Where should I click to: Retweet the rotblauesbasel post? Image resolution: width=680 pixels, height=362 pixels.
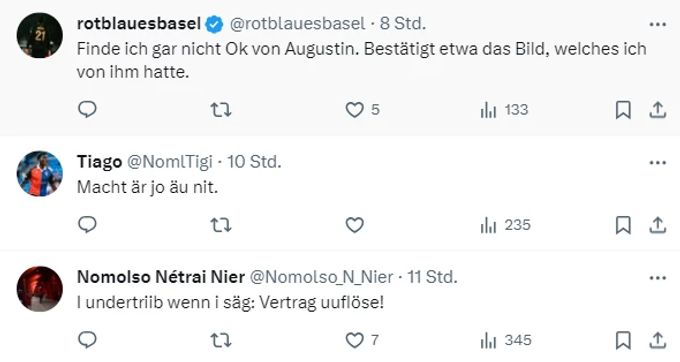tap(221, 110)
